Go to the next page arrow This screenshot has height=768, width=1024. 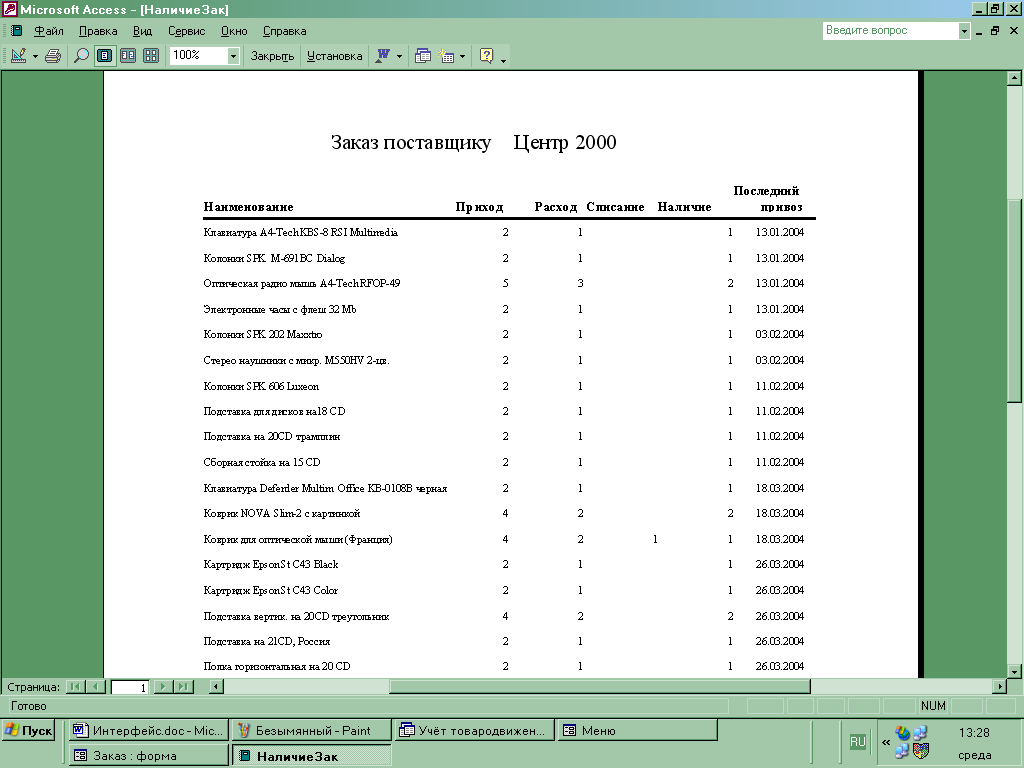click(164, 687)
